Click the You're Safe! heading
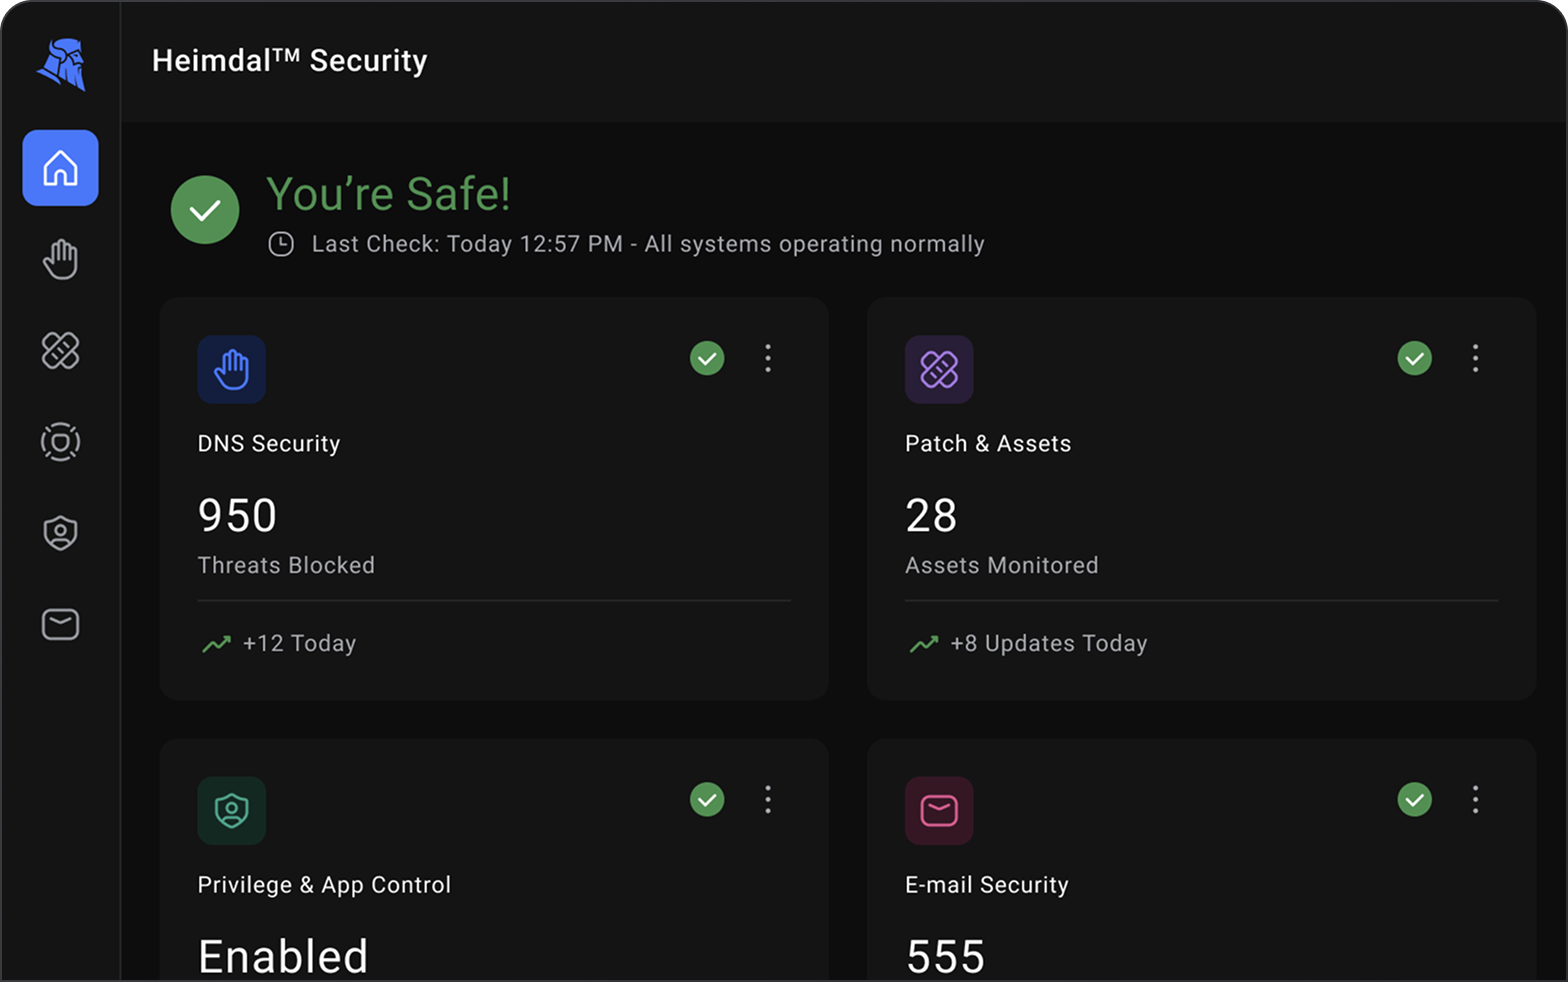The width and height of the screenshot is (1568, 982). pos(388,194)
